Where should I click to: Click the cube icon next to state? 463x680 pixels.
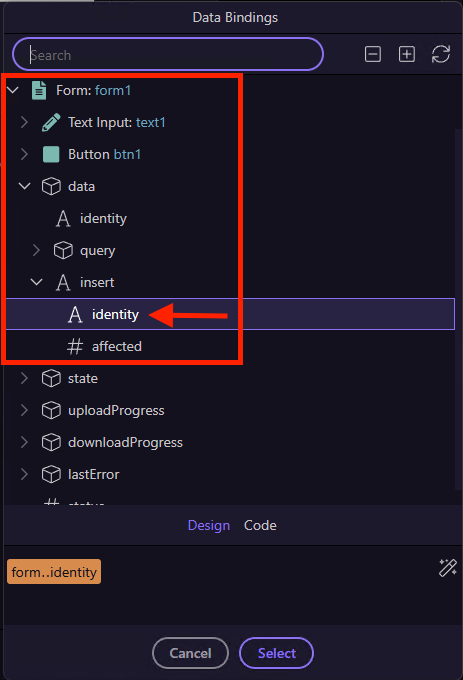pyautogui.click(x=51, y=379)
